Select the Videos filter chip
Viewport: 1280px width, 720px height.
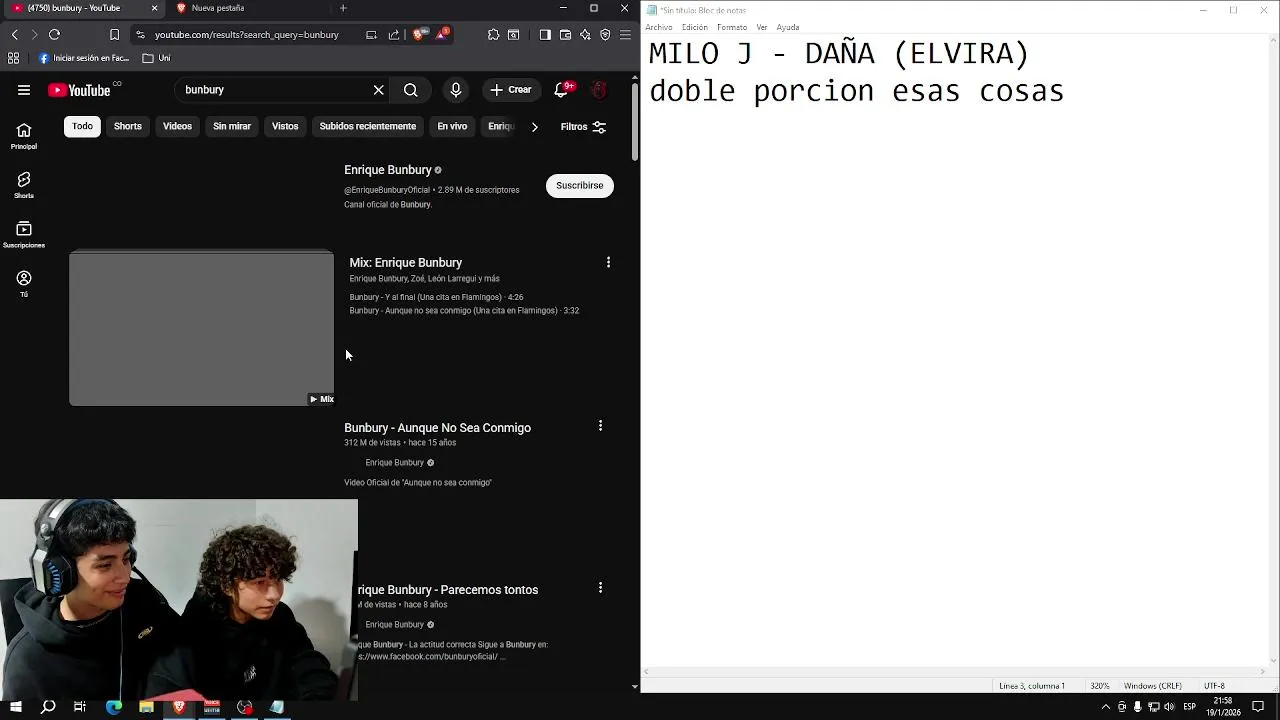coord(177,126)
